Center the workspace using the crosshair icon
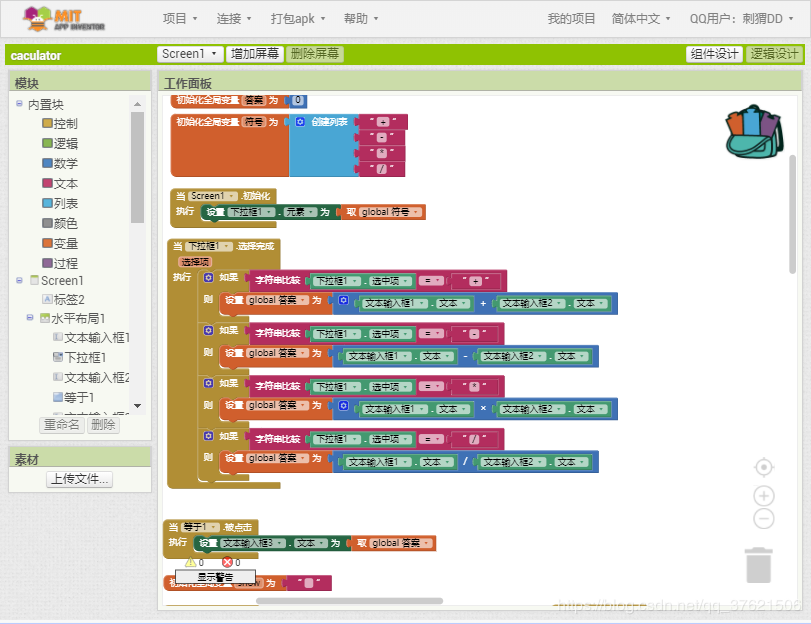811x624 pixels. point(764,467)
